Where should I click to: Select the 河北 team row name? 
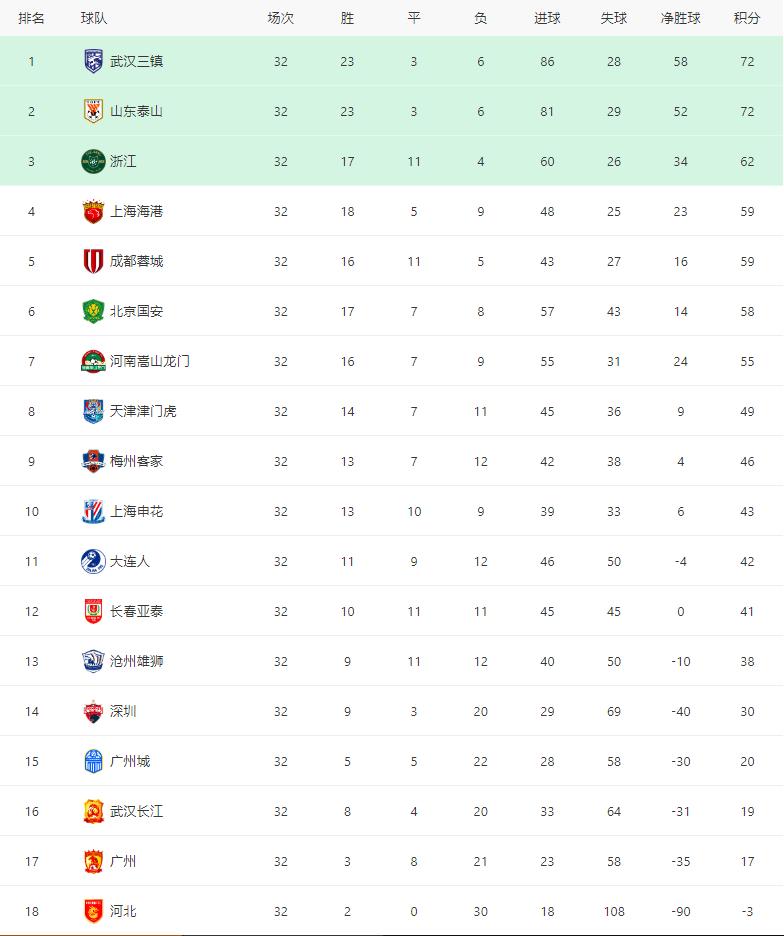pos(123,911)
